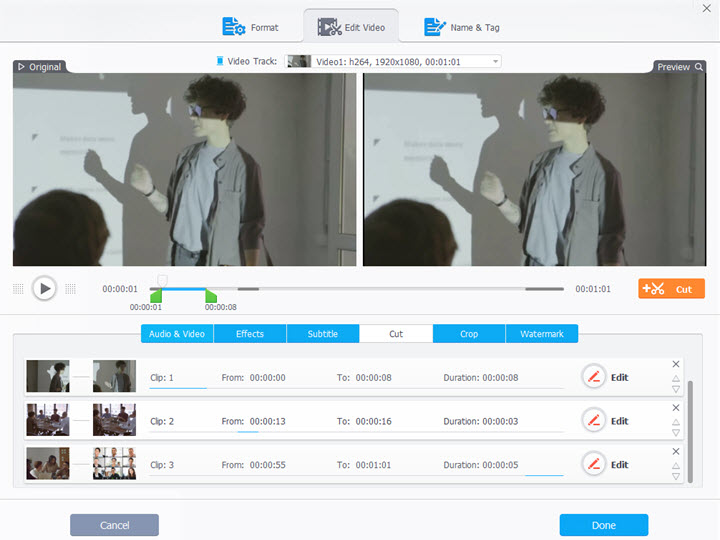Click the Video Track film icon
Screen dimensions: 720x540
[x=220, y=61]
